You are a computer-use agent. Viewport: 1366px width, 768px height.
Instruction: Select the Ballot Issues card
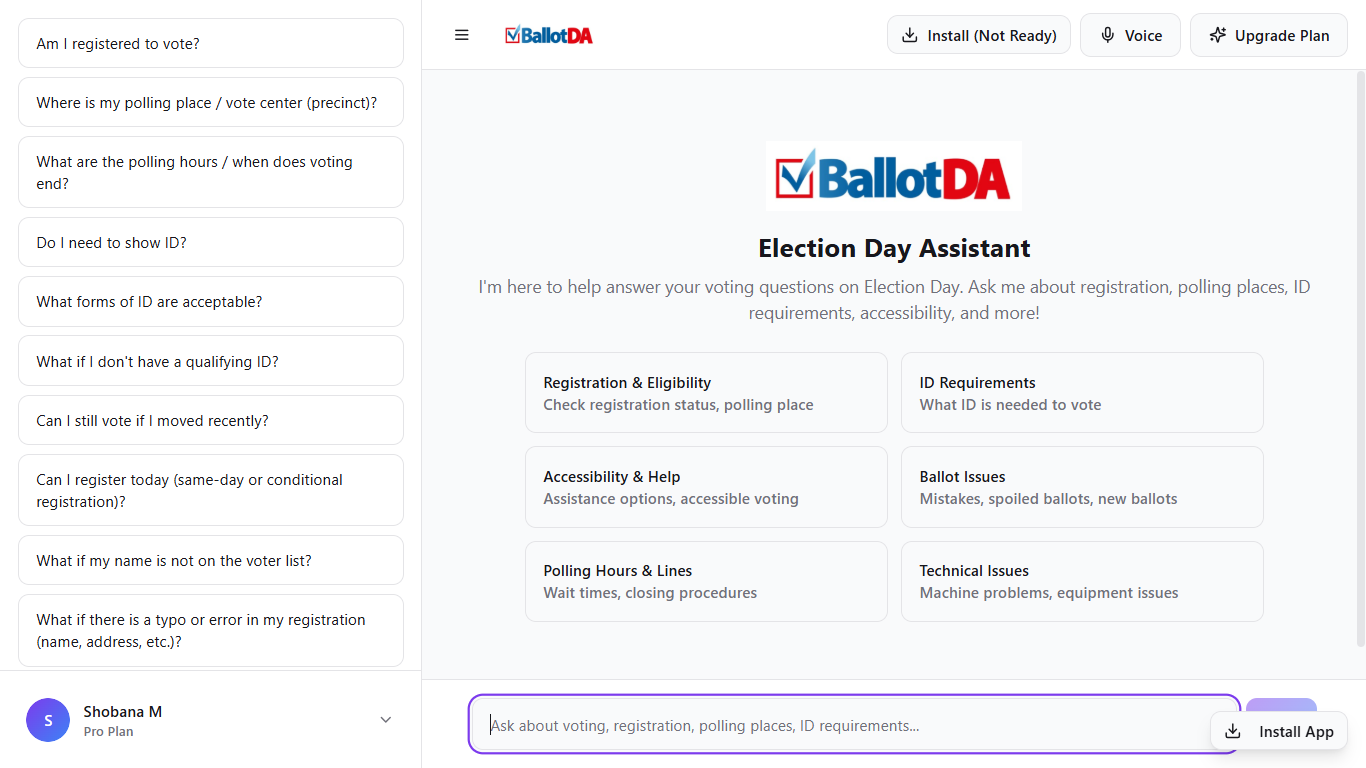click(1082, 487)
